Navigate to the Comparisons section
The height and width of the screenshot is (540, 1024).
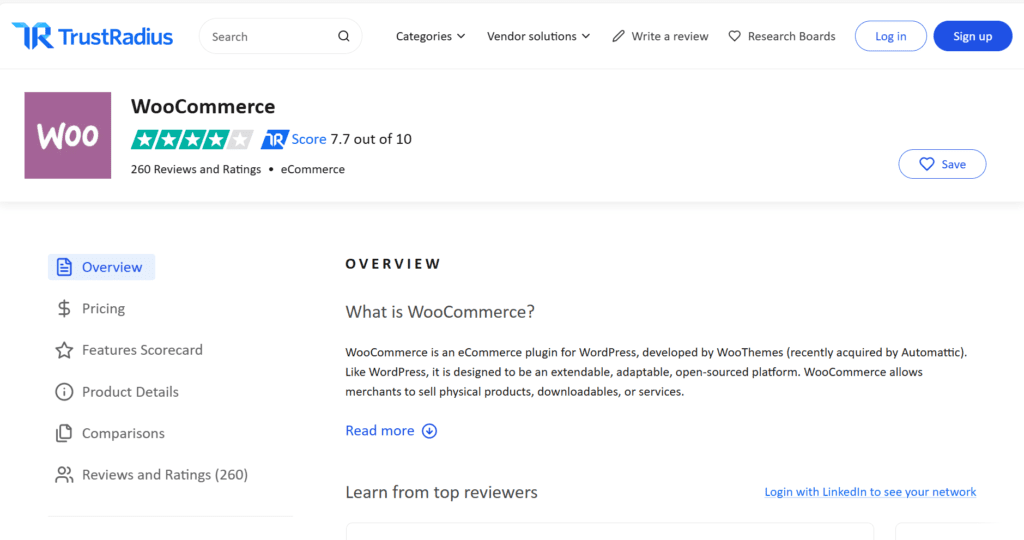(x=123, y=433)
